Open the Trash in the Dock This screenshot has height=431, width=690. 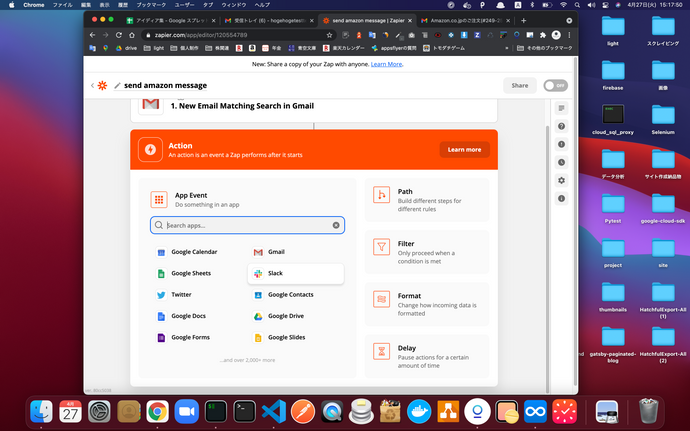point(648,411)
